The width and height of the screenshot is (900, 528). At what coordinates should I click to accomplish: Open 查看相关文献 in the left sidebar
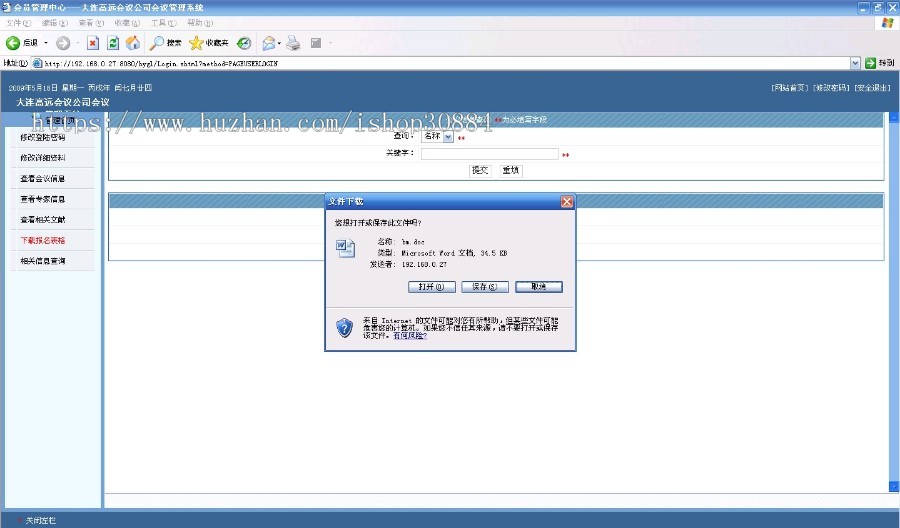42,220
